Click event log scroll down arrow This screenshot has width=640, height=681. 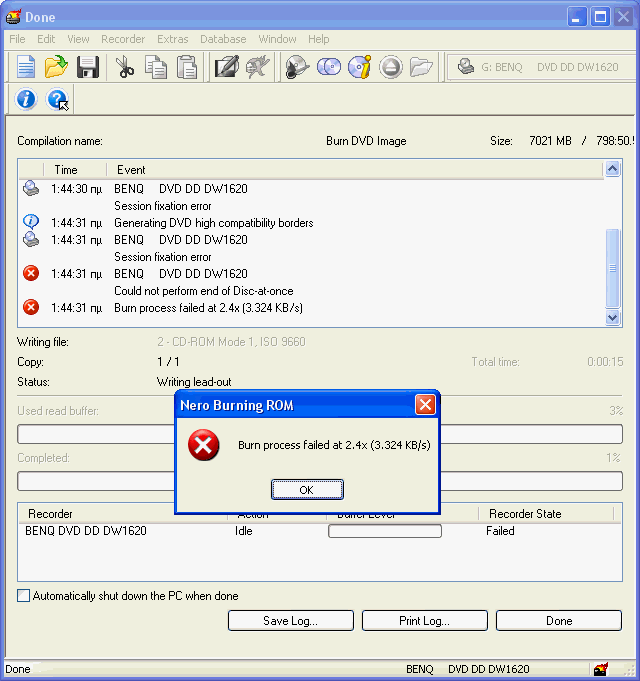(613, 317)
